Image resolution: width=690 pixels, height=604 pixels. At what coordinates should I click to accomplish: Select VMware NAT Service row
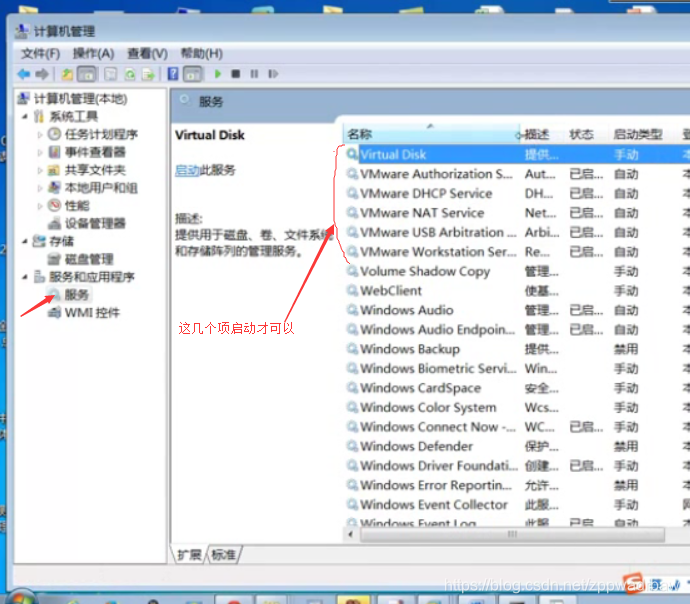click(x=517, y=213)
